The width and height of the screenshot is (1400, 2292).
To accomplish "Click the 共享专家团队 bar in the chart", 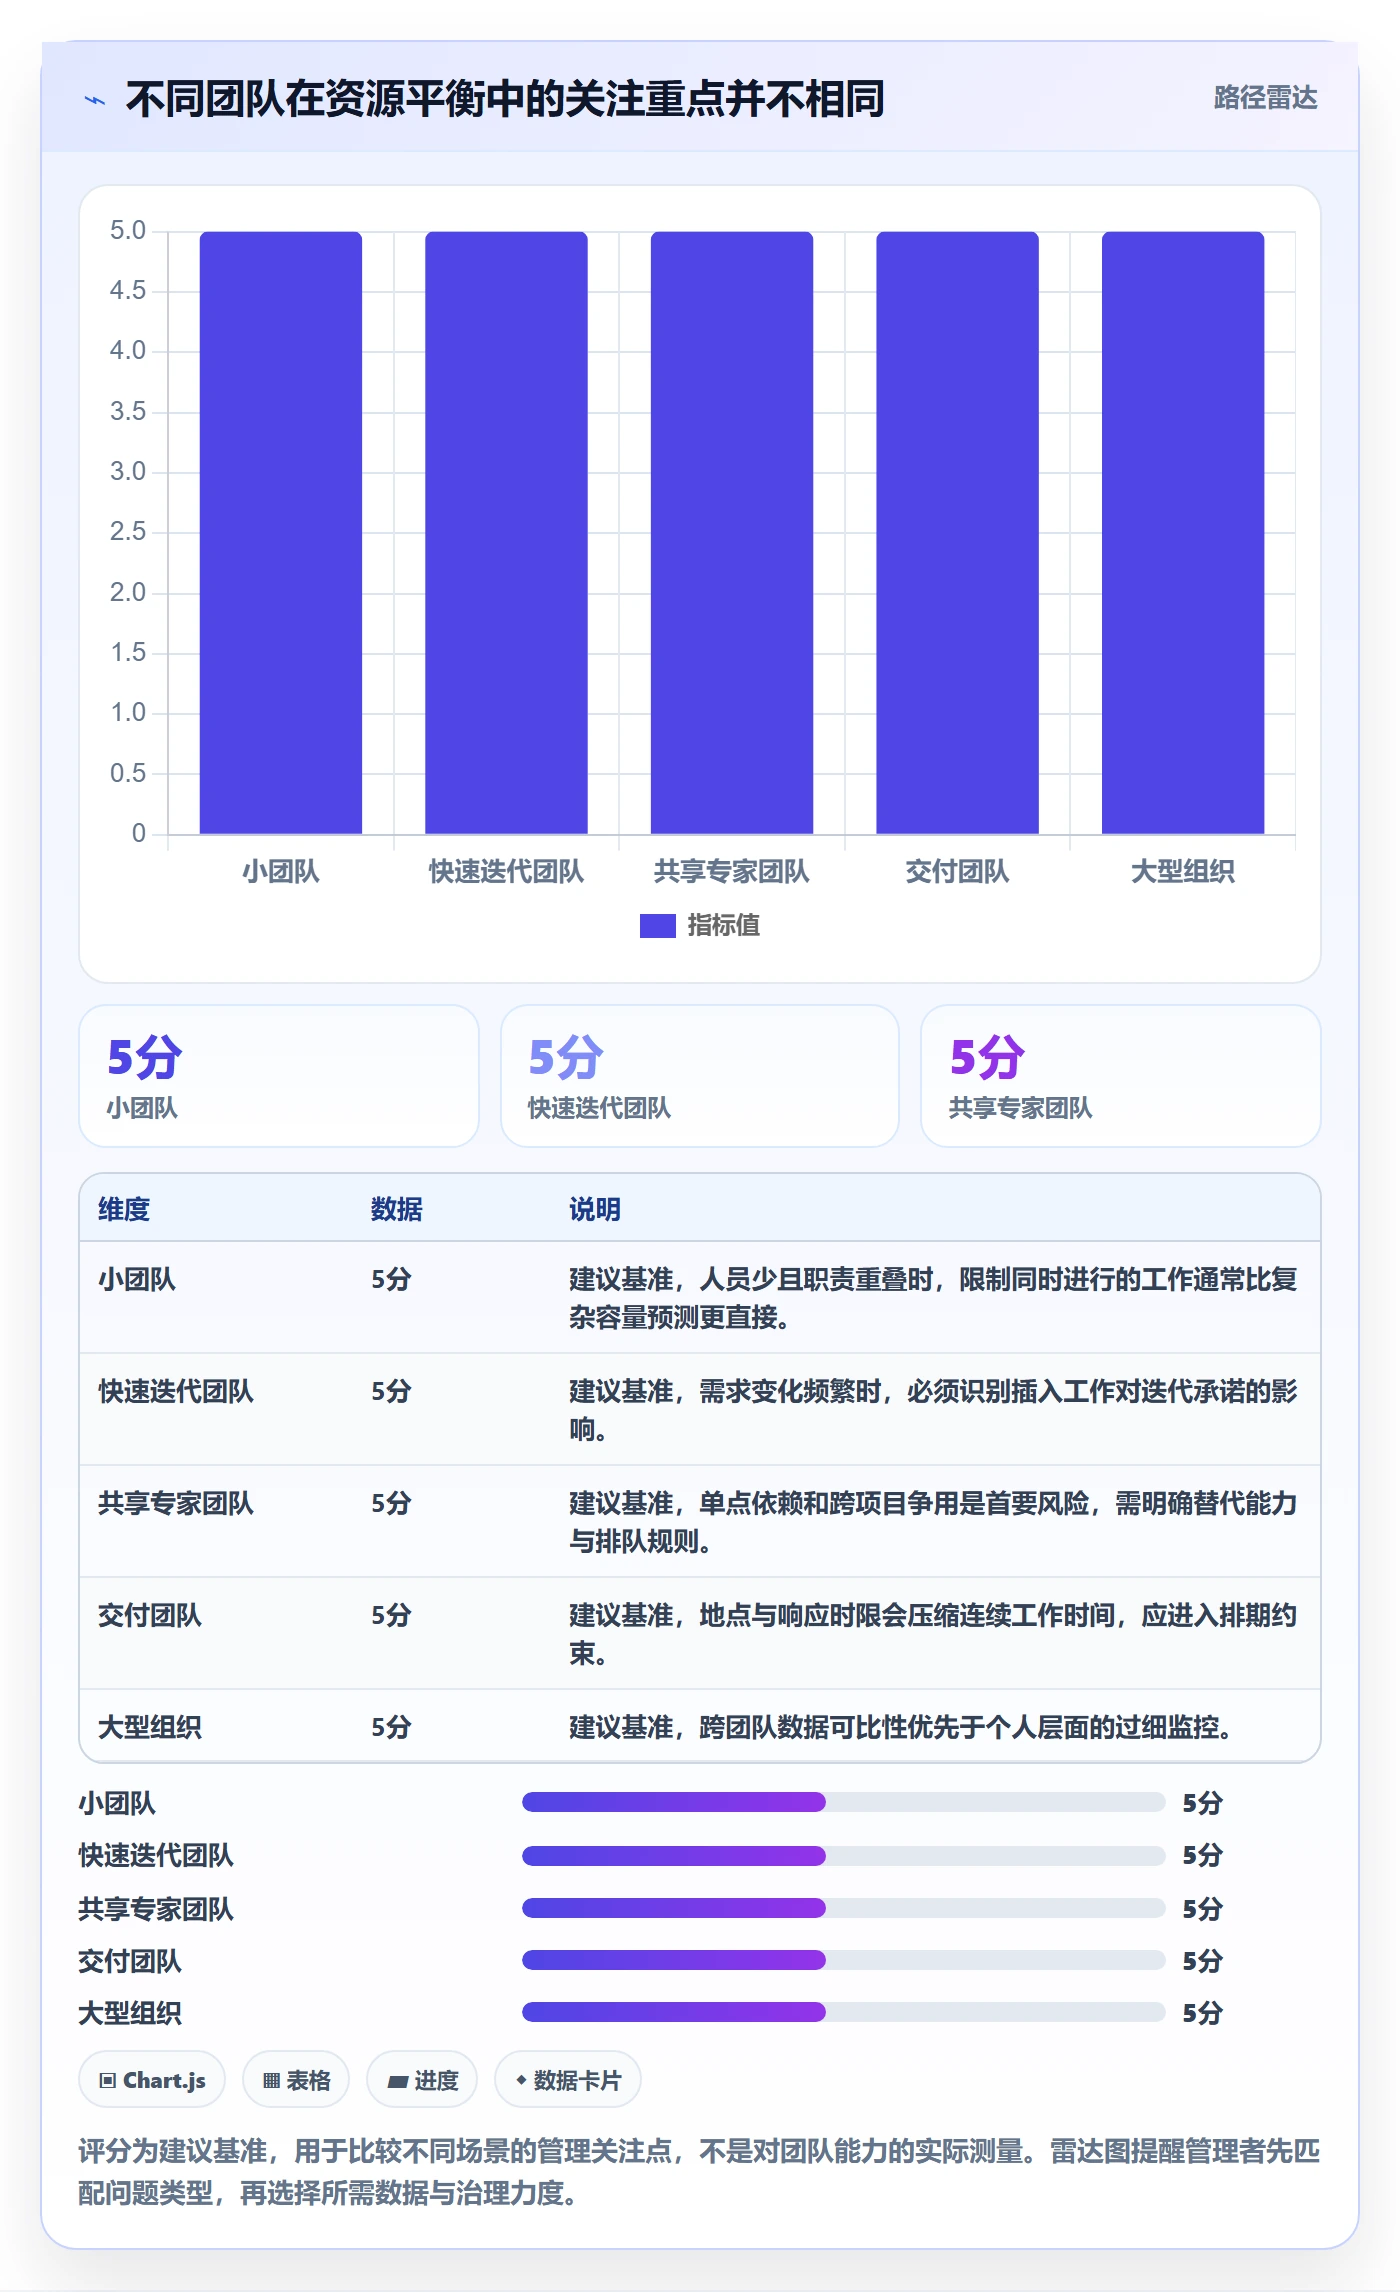I will click(732, 532).
